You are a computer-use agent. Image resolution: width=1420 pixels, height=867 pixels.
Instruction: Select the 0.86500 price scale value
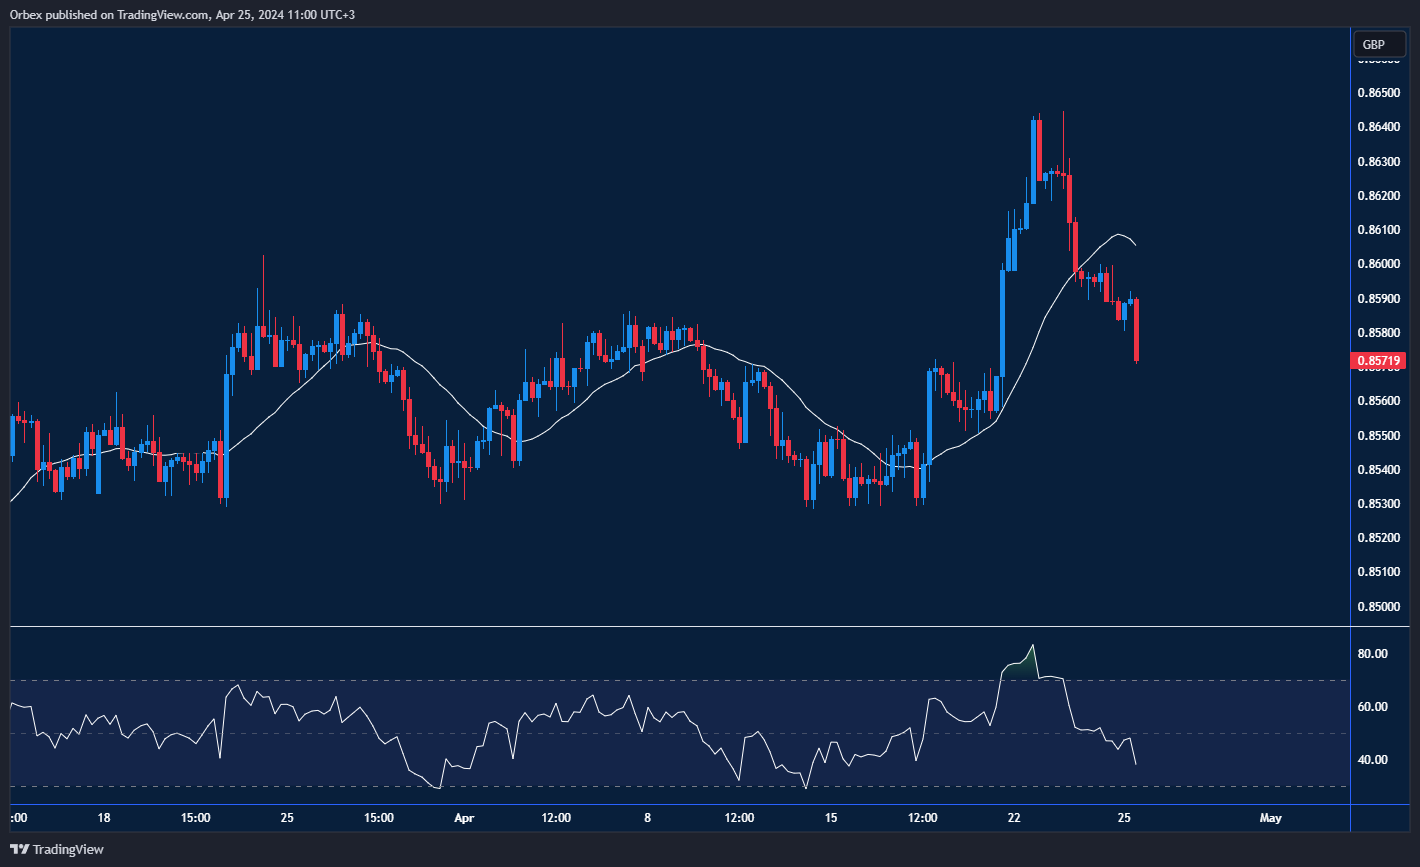coord(1378,91)
